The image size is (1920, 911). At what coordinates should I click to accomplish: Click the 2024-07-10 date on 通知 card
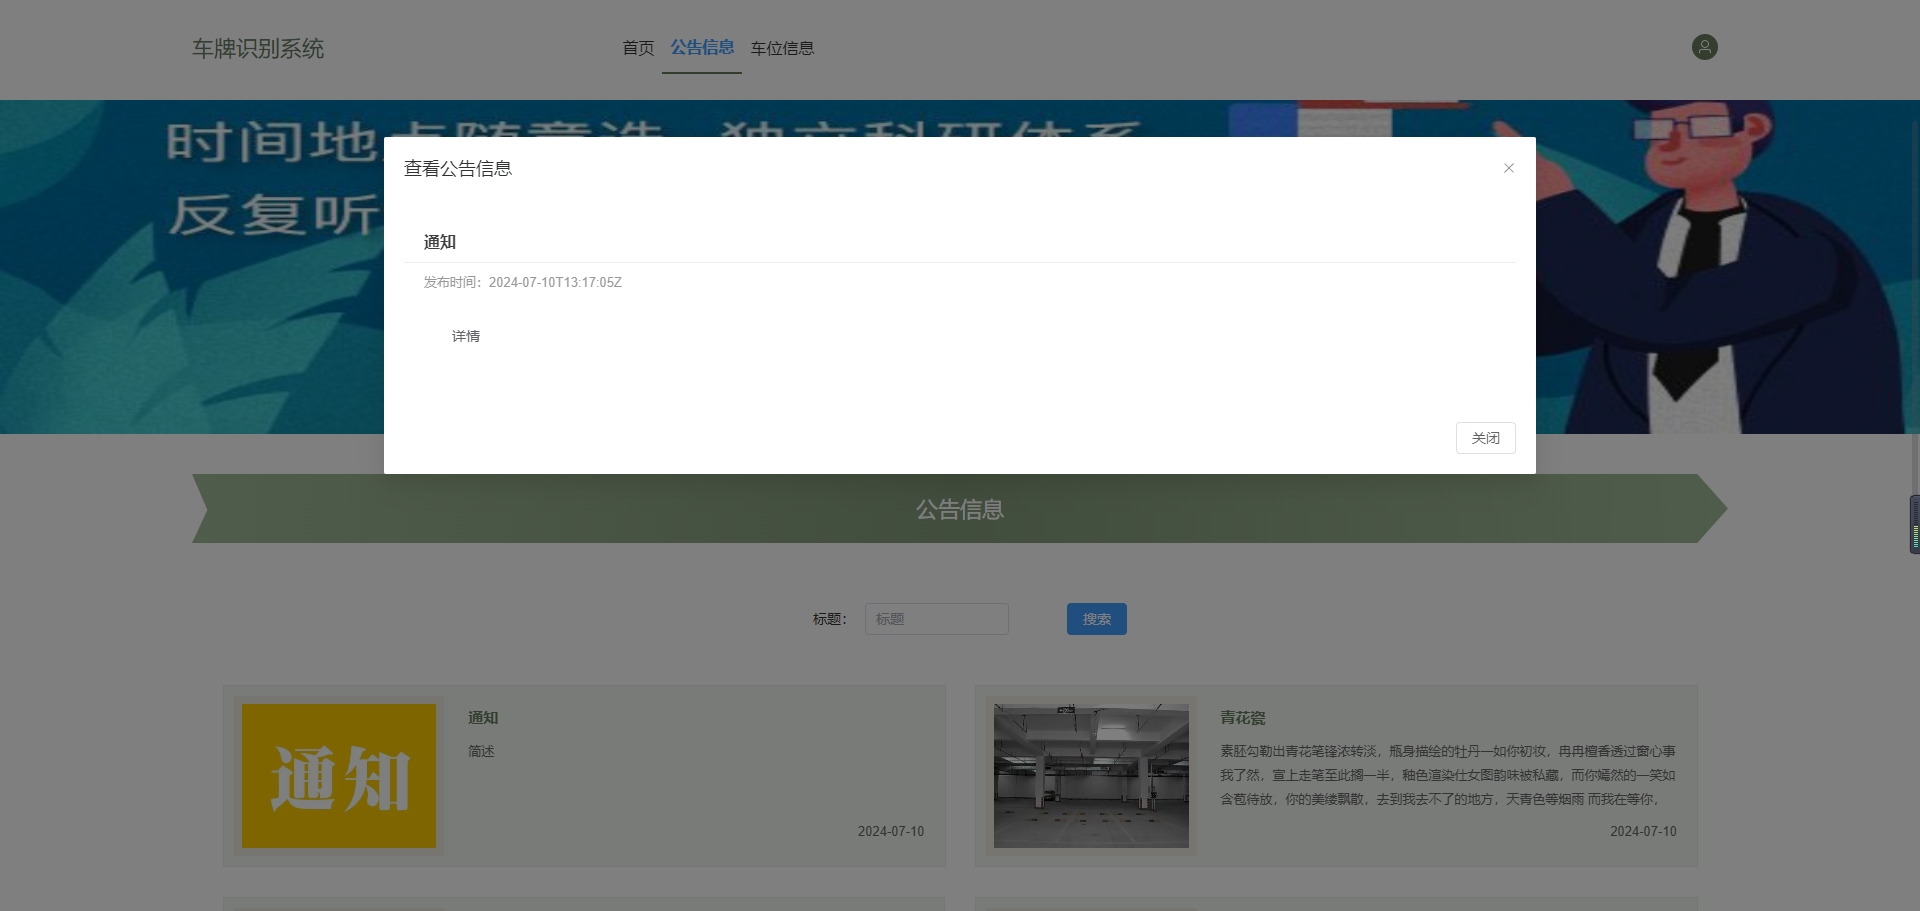tap(890, 831)
